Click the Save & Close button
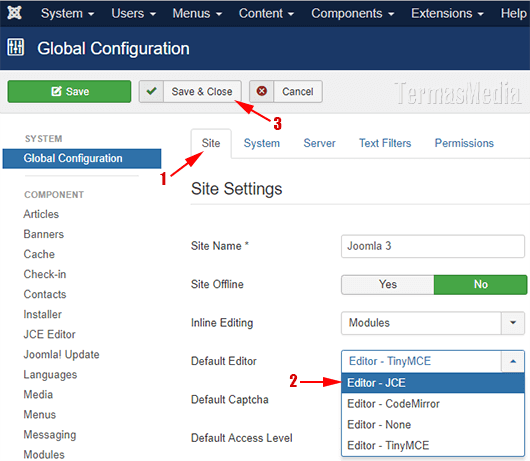This screenshot has height=461, width=530. [190, 91]
